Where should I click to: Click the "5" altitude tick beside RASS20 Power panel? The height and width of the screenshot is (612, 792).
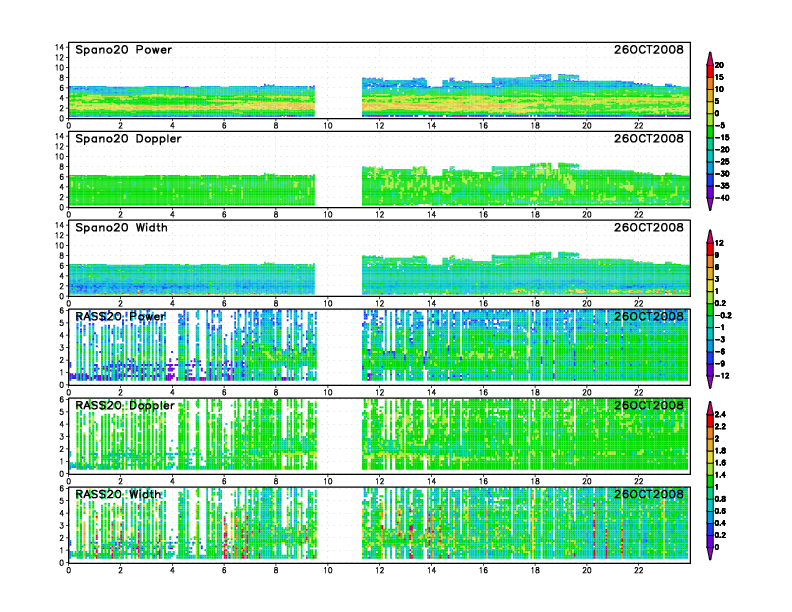[62, 323]
